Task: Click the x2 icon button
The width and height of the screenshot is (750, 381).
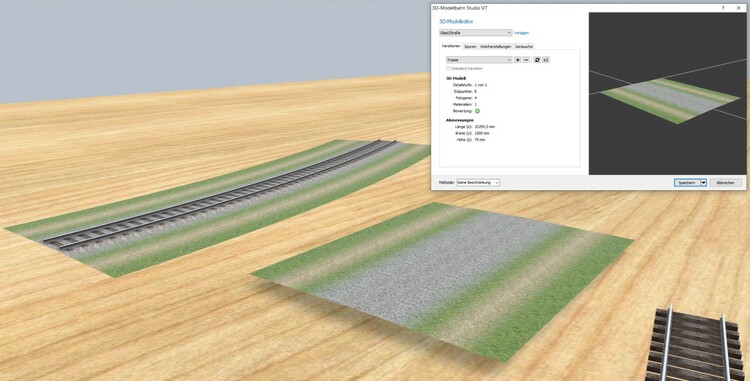Action: 546,60
